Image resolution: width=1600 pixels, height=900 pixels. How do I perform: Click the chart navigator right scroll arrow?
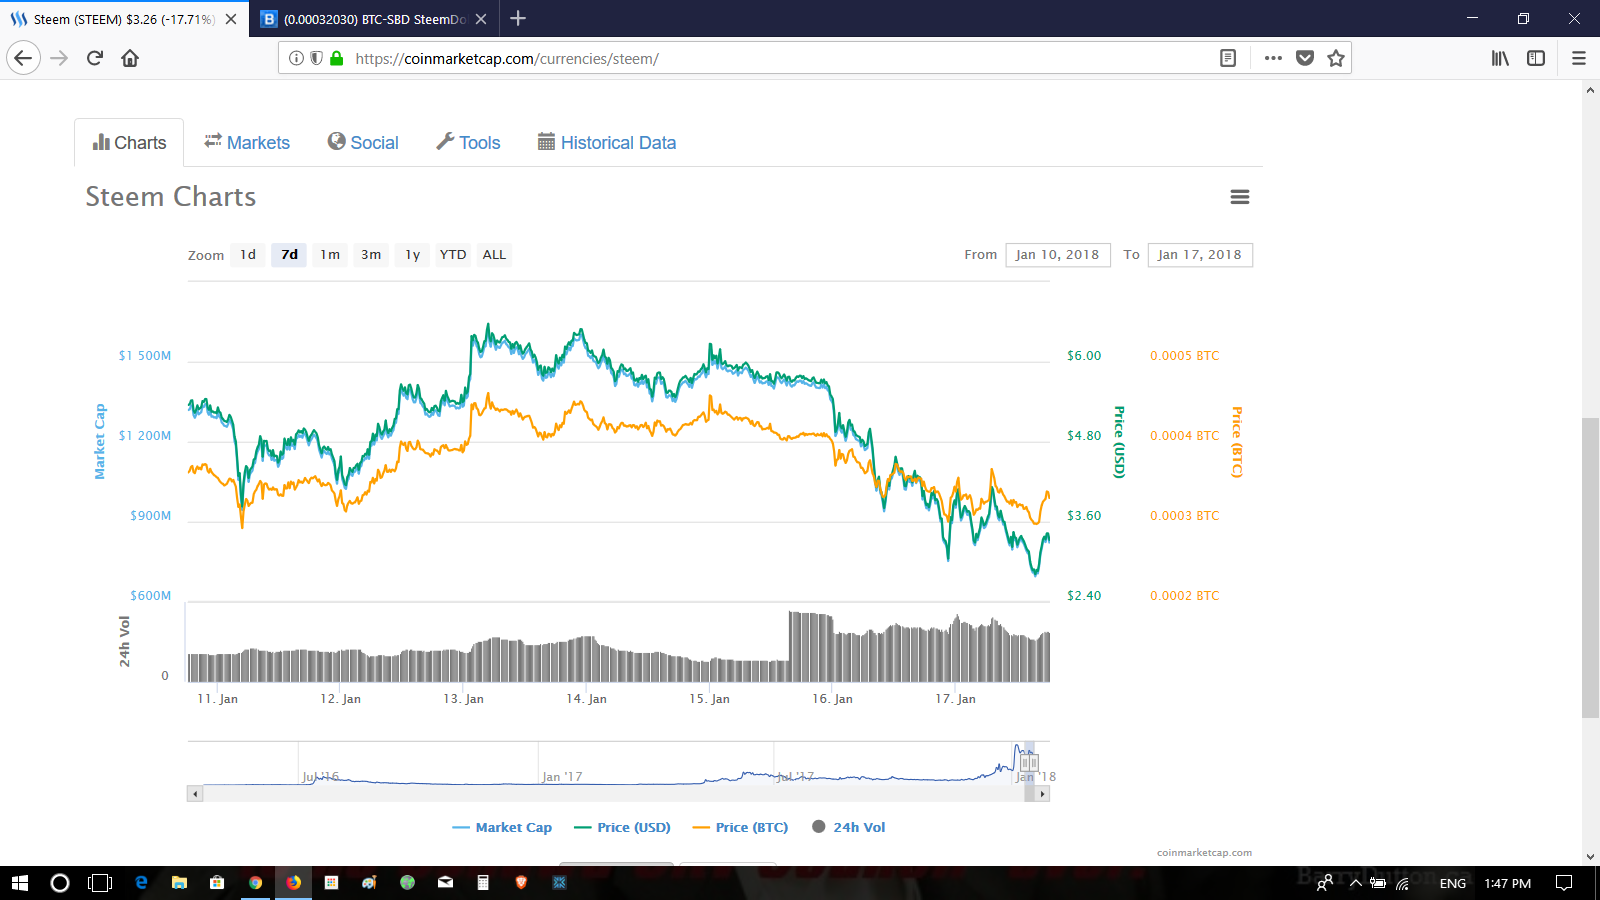tap(1042, 794)
